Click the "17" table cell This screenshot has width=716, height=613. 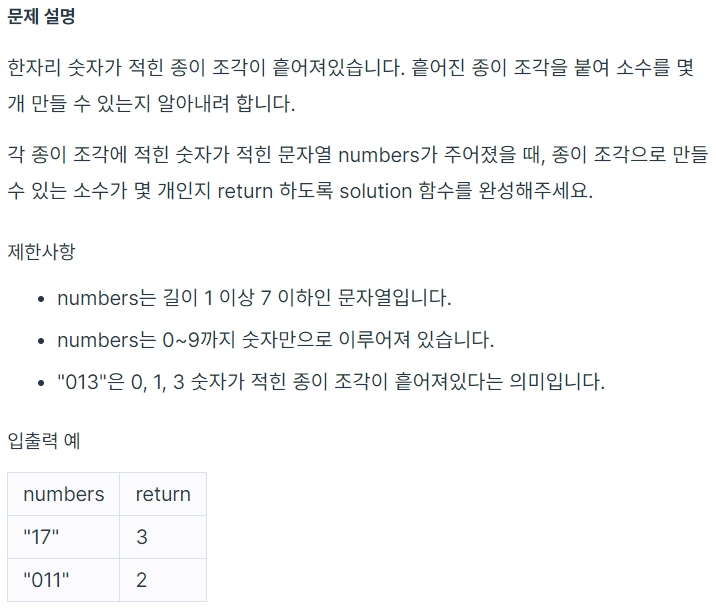click(63, 537)
